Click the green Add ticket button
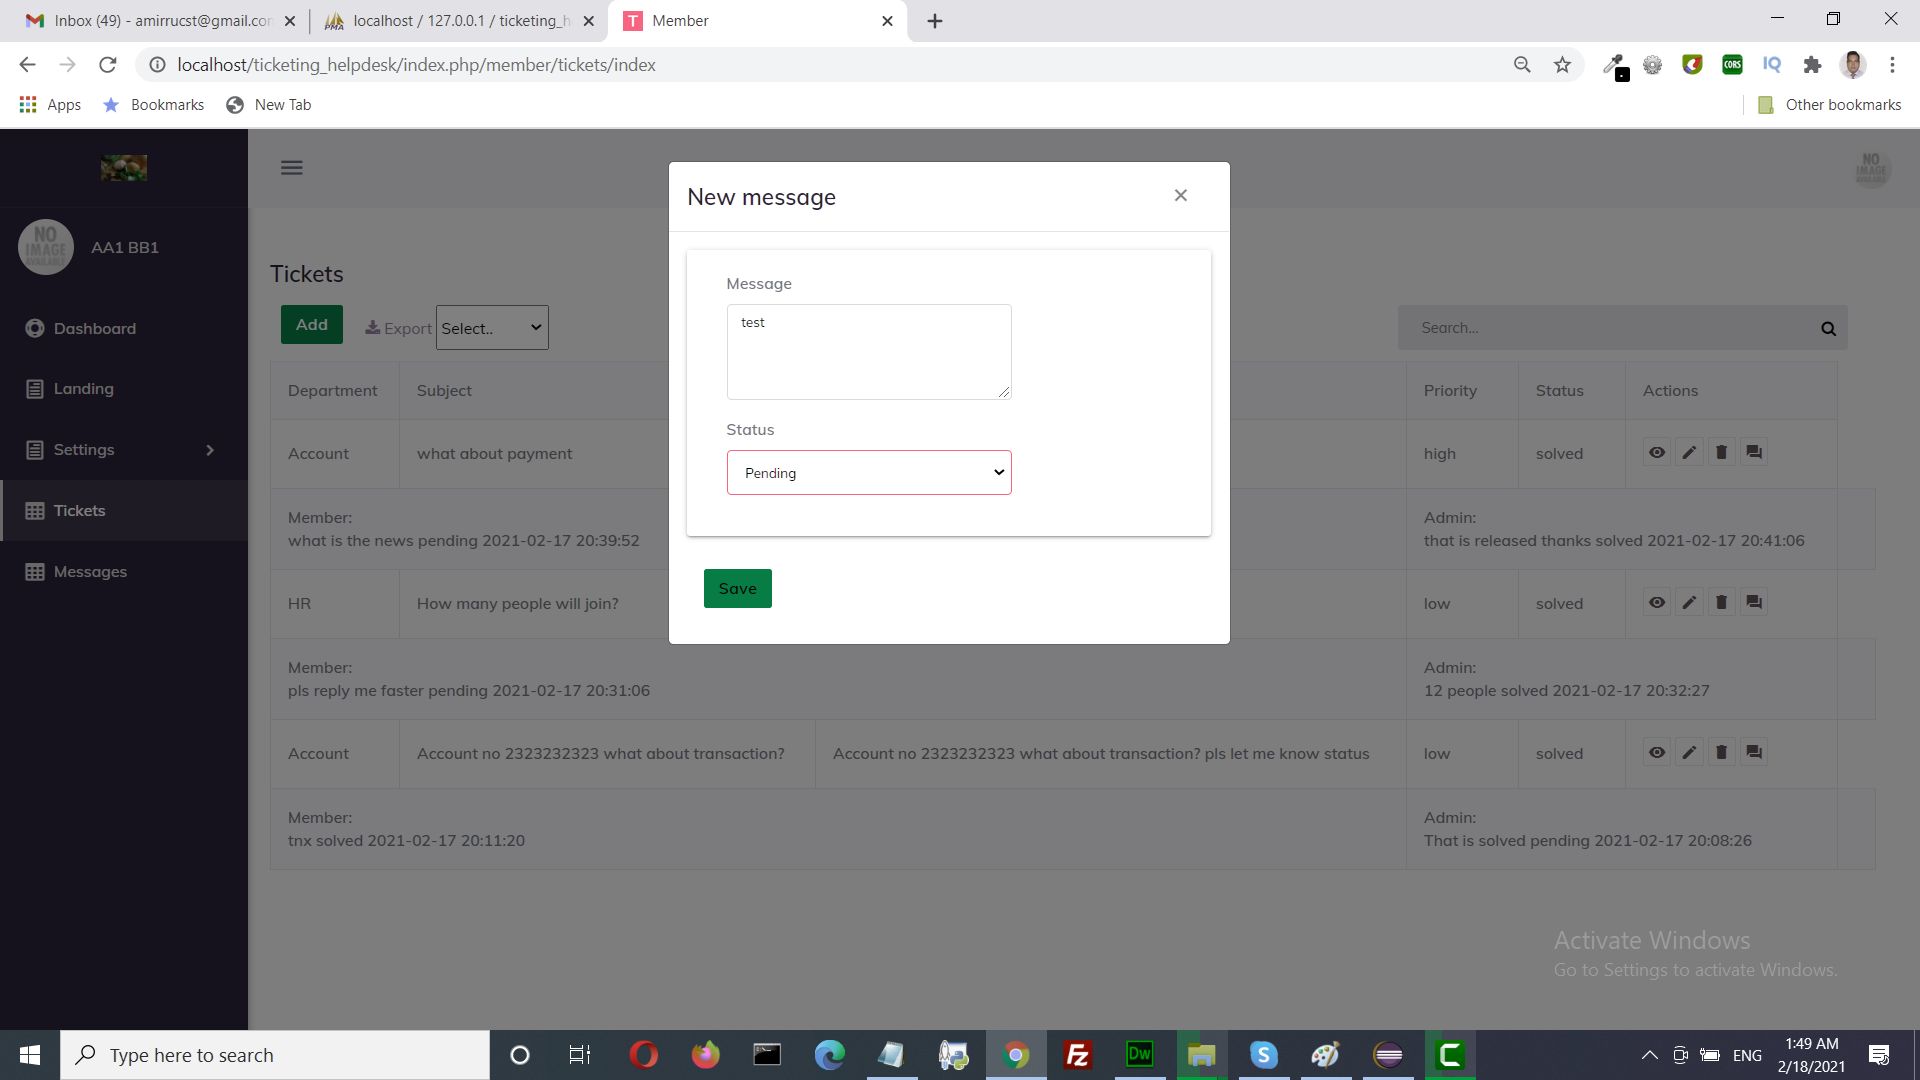1920x1080 pixels. coord(311,325)
